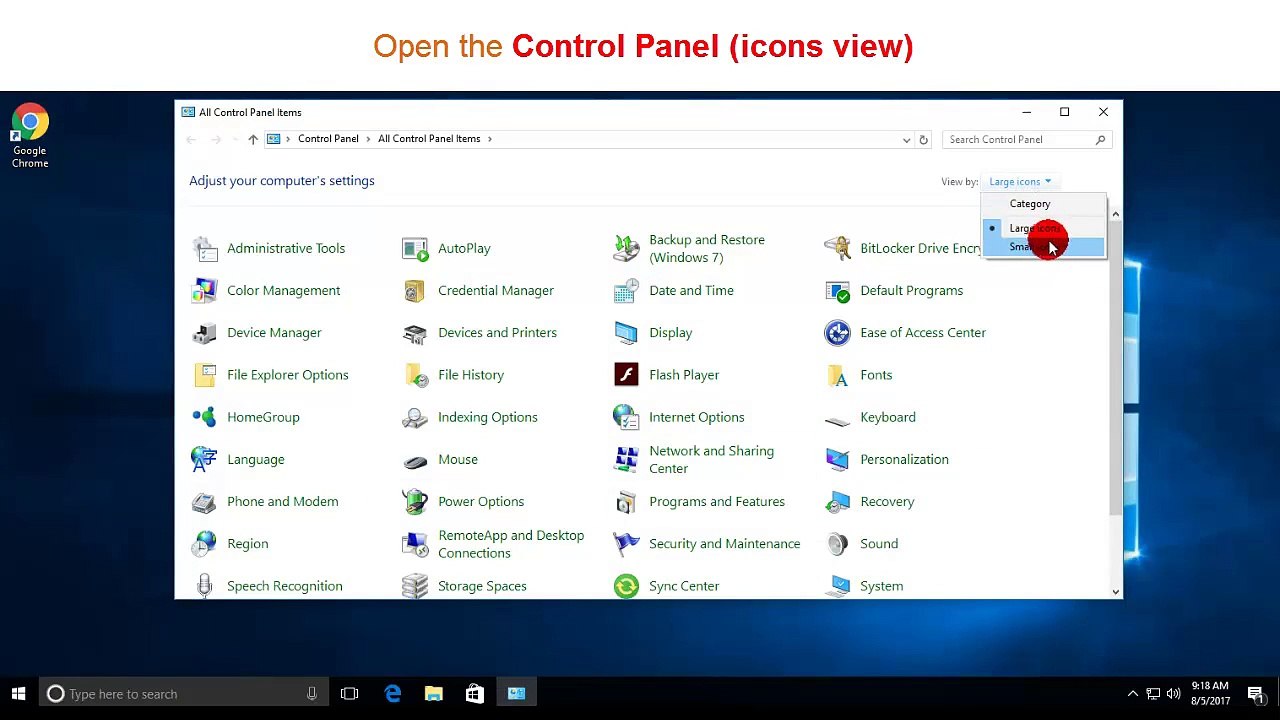Open the AutoPlay icon

(415, 248)
